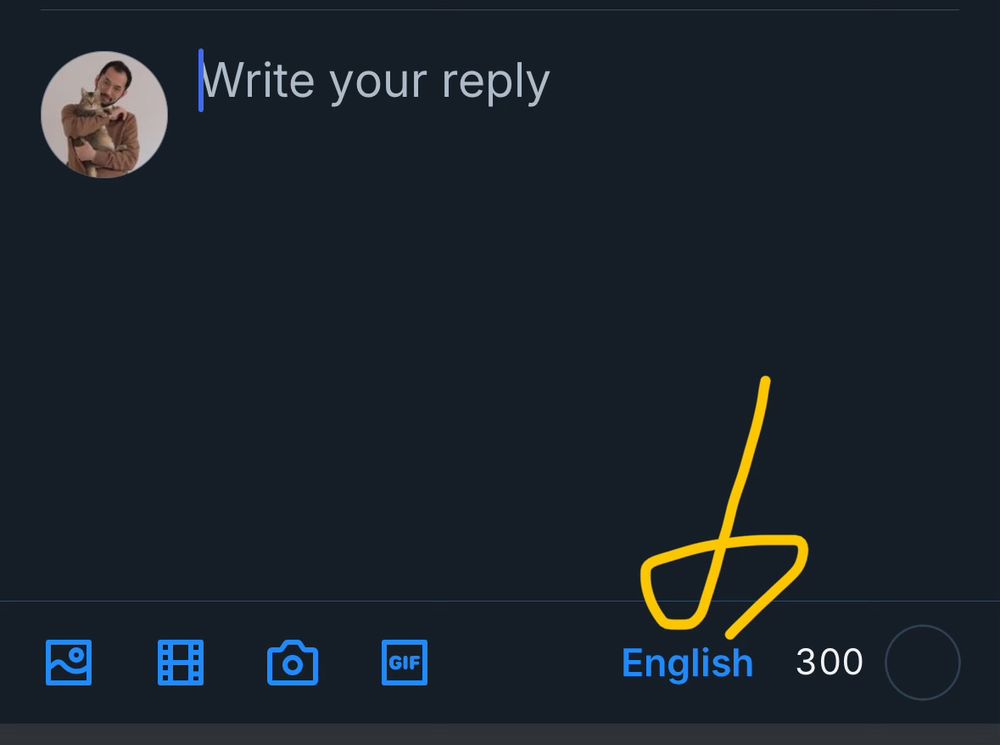The height and width of the screenshot is (745, 1000).
Task: Select the video attachment icon
Action: 180,661
